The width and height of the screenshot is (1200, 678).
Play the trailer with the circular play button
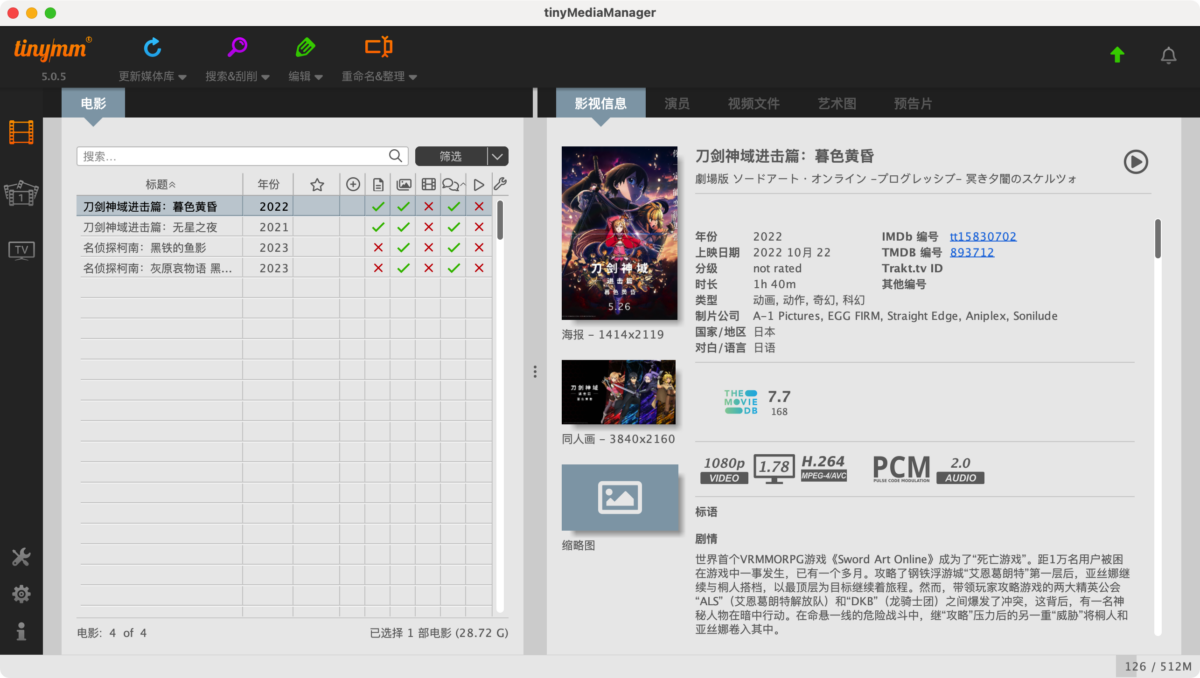coord(1135,161)
